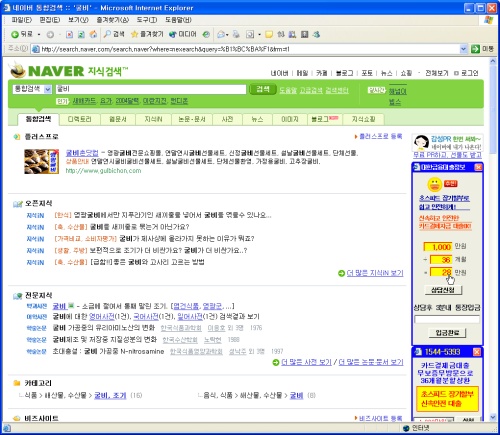500x435 pixels.
Task: Switch to the 지식쇼핑 tab
Action: click(x=363, y=119)
